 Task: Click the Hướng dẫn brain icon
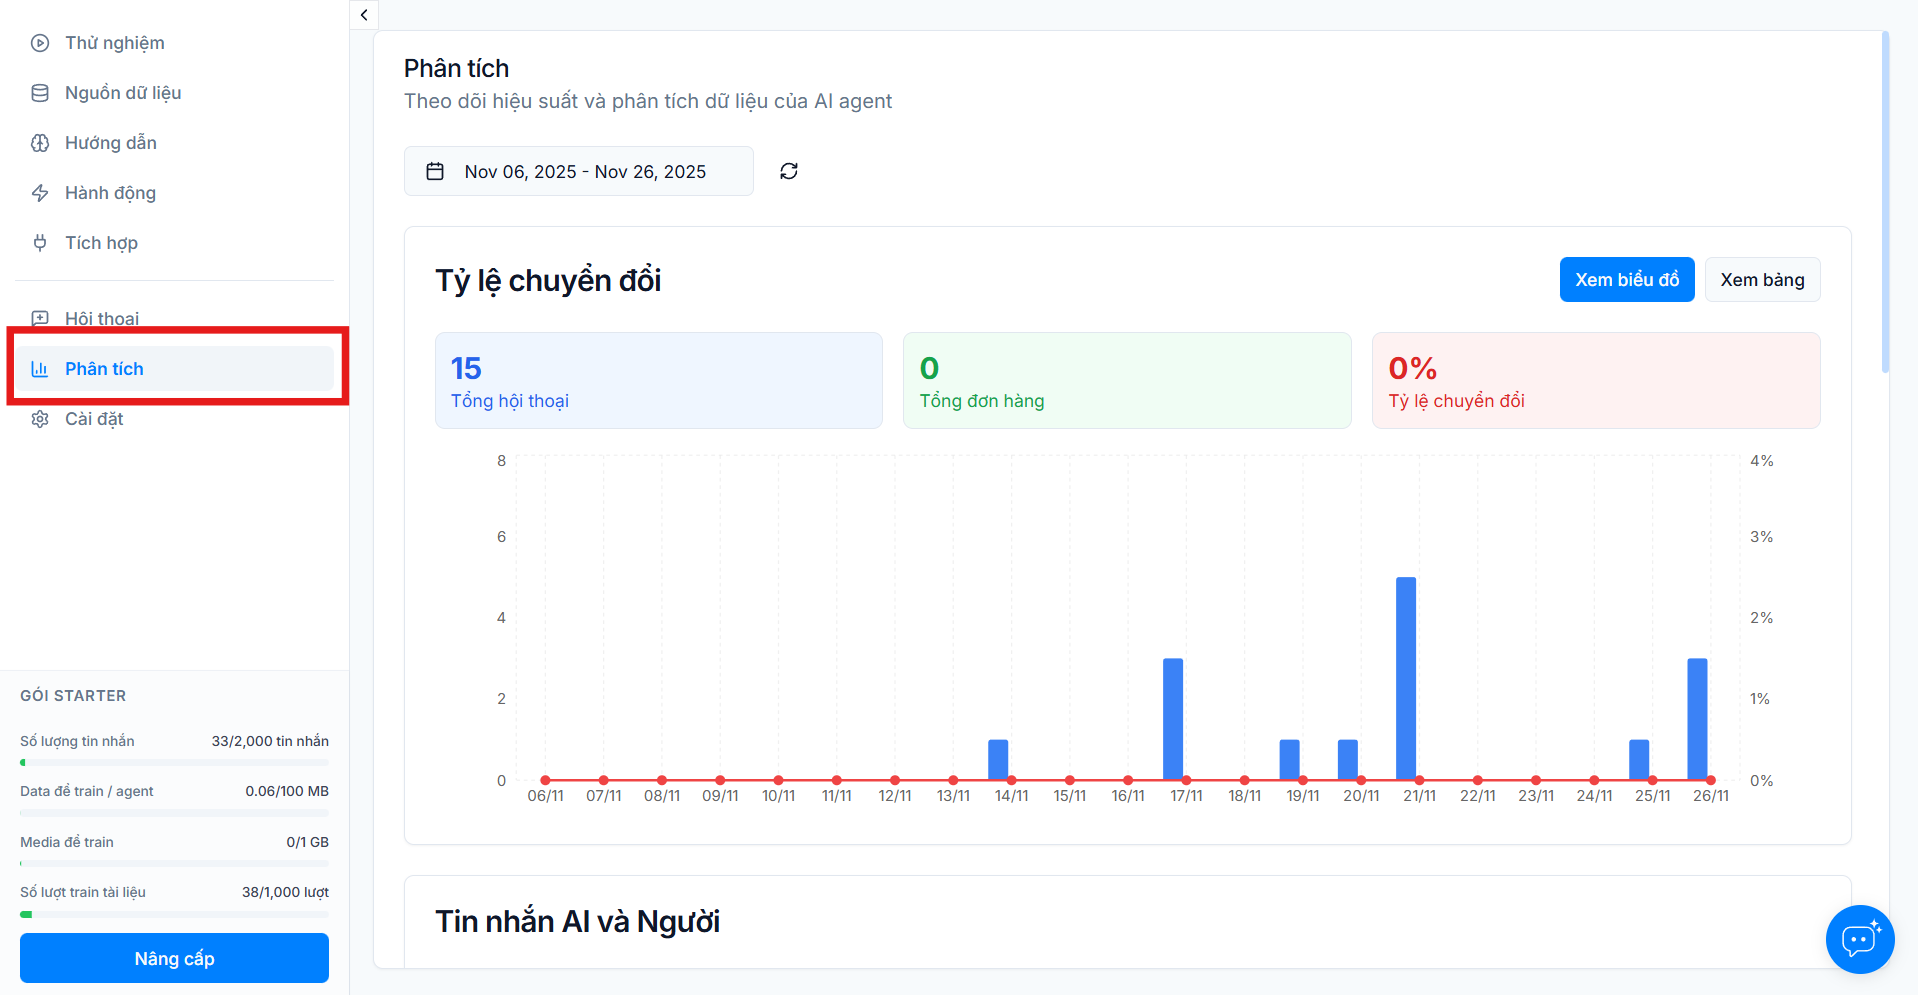click(40, 143)
